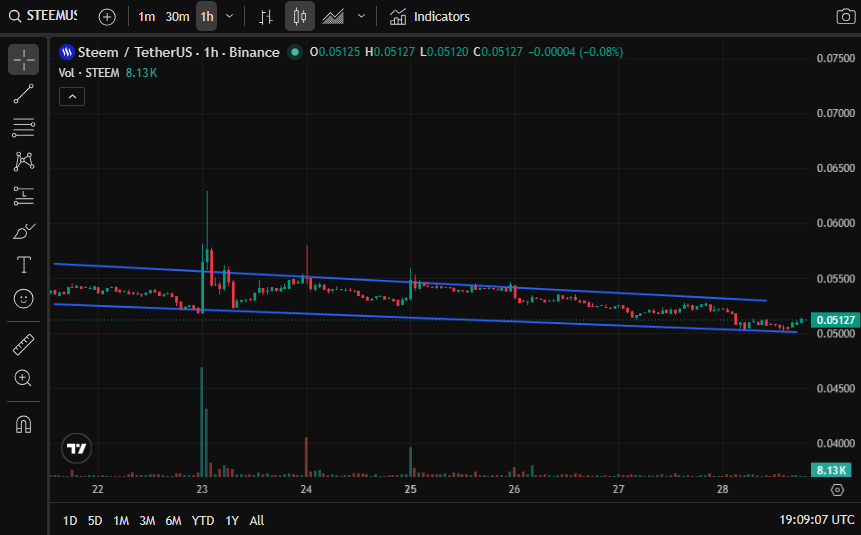
Task: Select the Text annotation tool
Action: click(24, 265)
